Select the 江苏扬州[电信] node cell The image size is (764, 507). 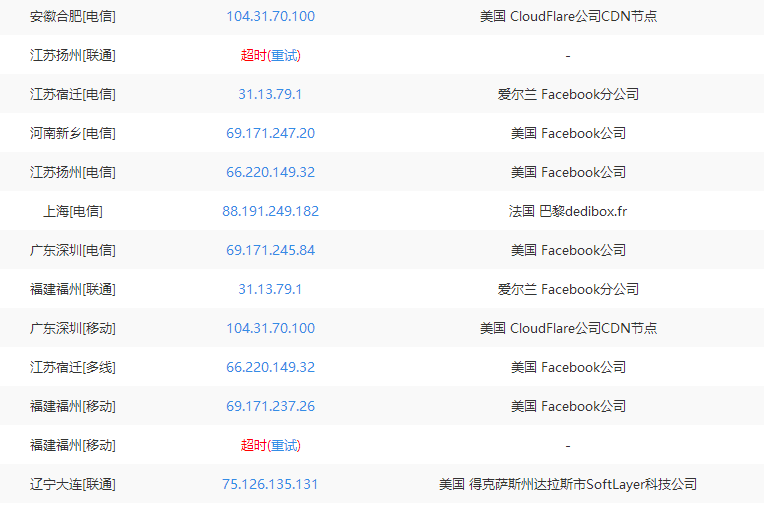coord(73,172)
